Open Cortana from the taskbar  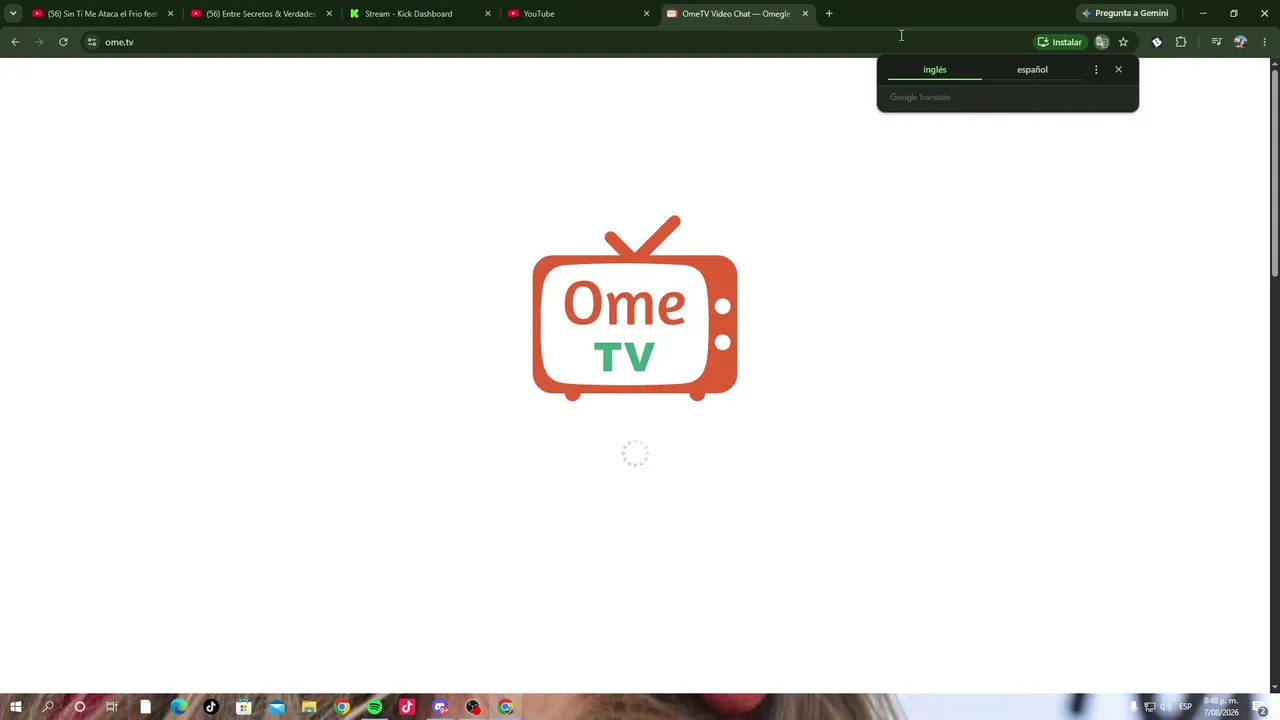(x=80, y=707)
